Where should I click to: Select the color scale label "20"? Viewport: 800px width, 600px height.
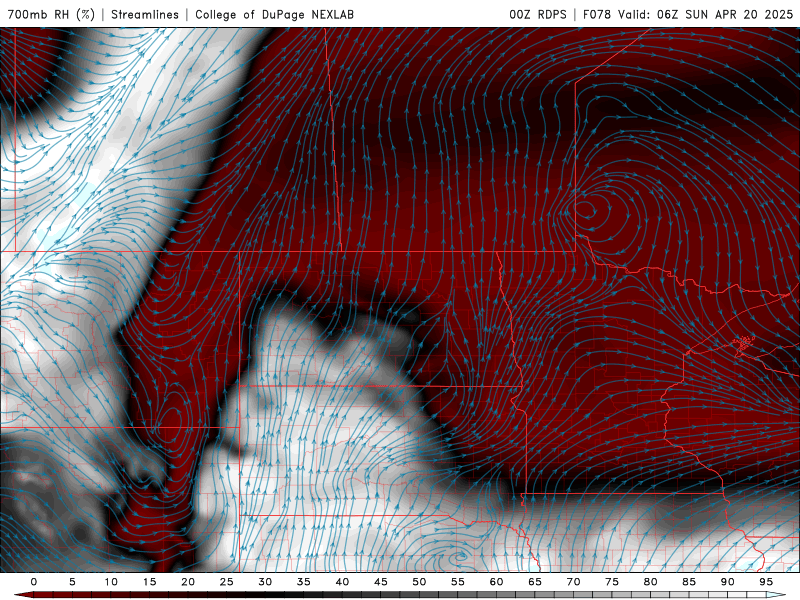pos(188,582)
